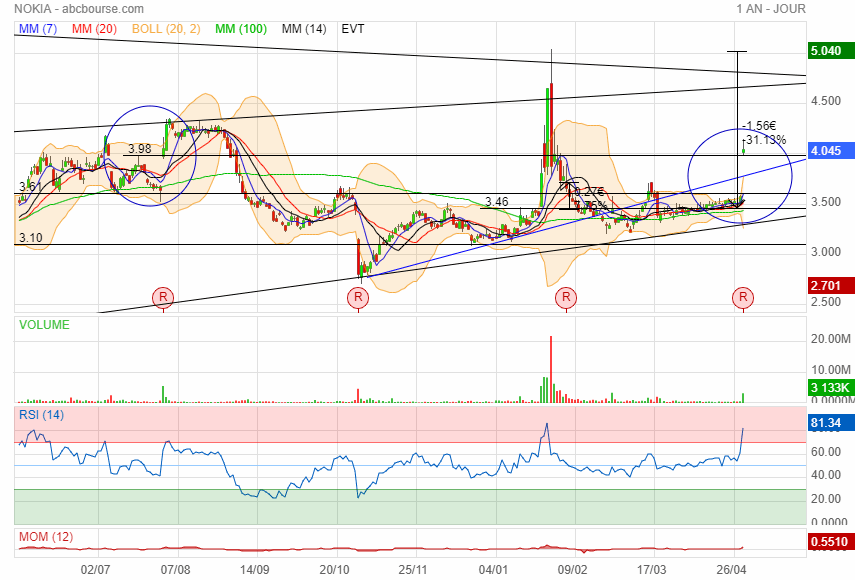Click the 60.00 RSI axis value

826,452
